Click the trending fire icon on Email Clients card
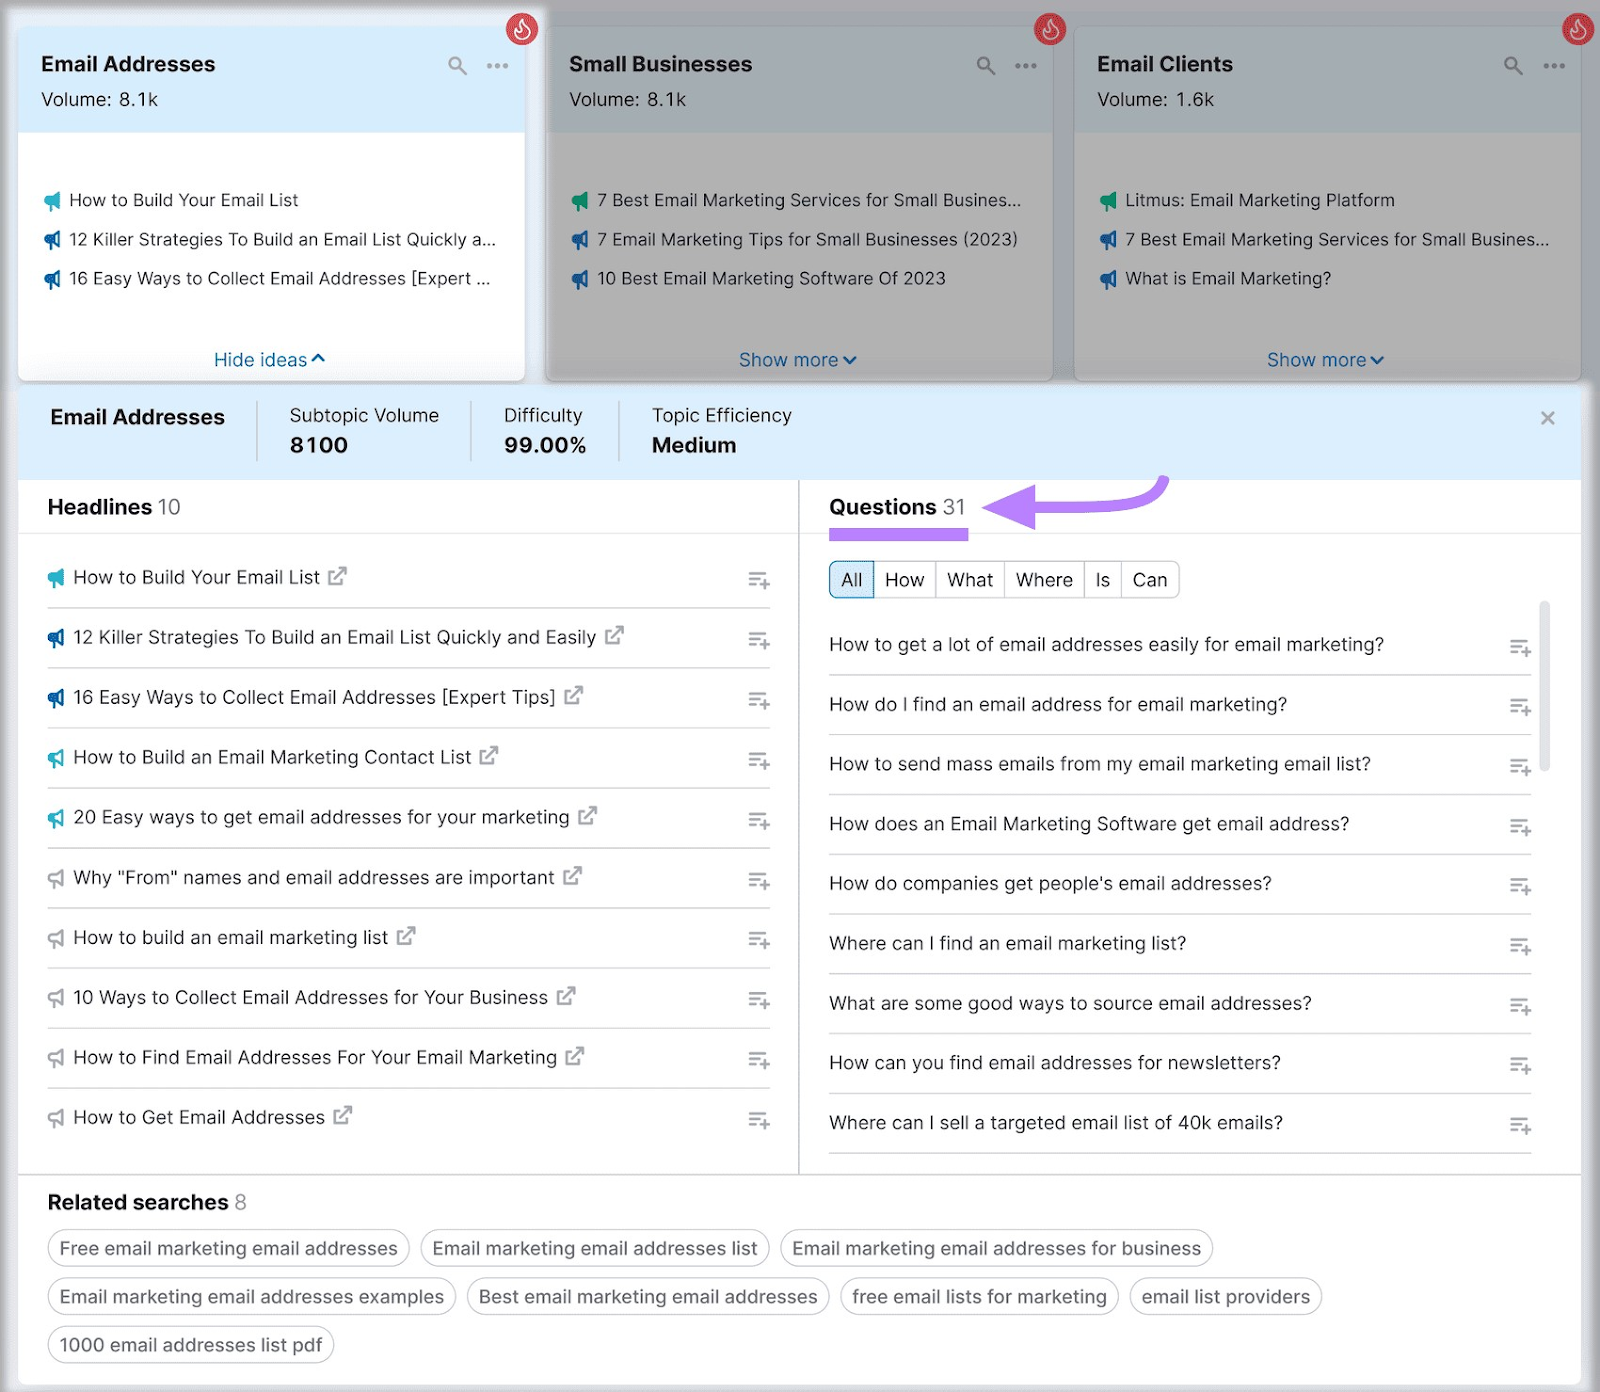The width and height of the screenshot is (1600, 1392). 1577,29
